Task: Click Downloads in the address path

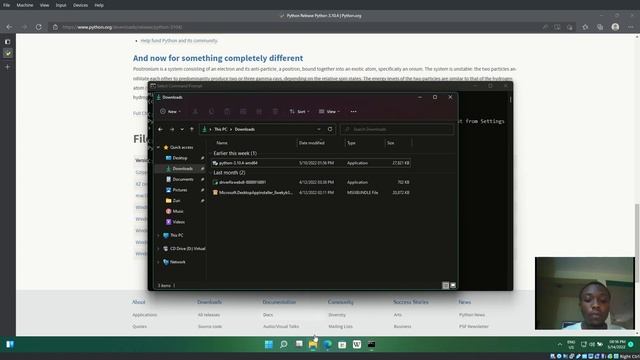Action: [244, 129]
